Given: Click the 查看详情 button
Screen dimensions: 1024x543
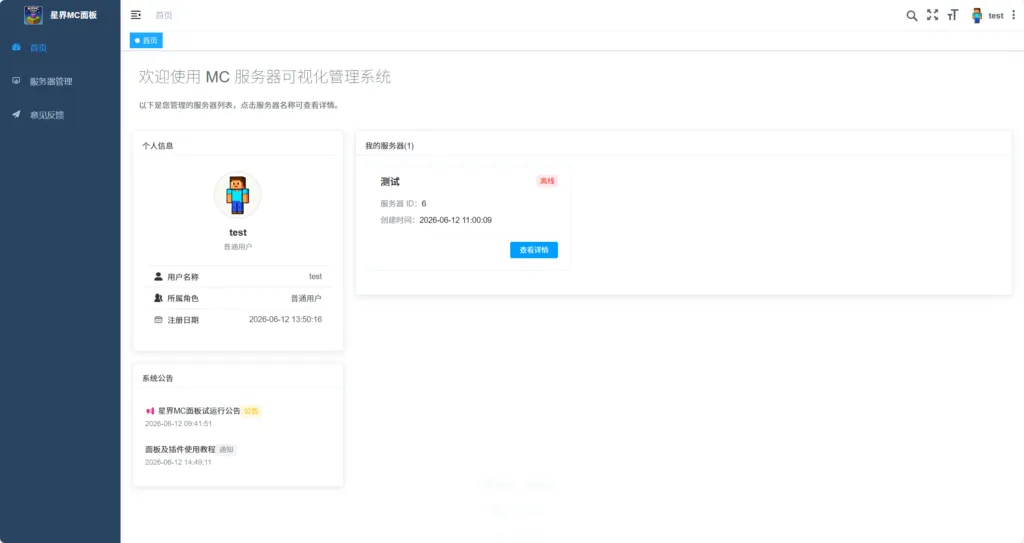Looking at the screenshot, I should tap(534, 250).
